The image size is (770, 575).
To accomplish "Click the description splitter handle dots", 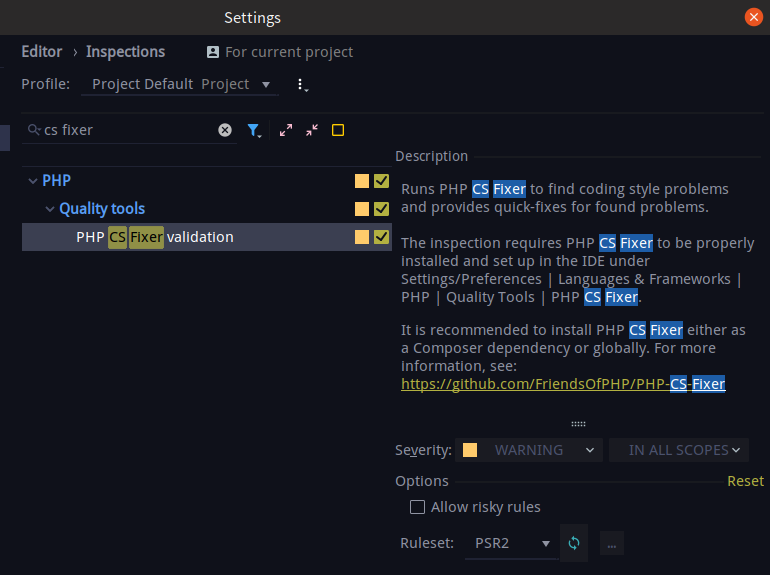I will [578, 424].
